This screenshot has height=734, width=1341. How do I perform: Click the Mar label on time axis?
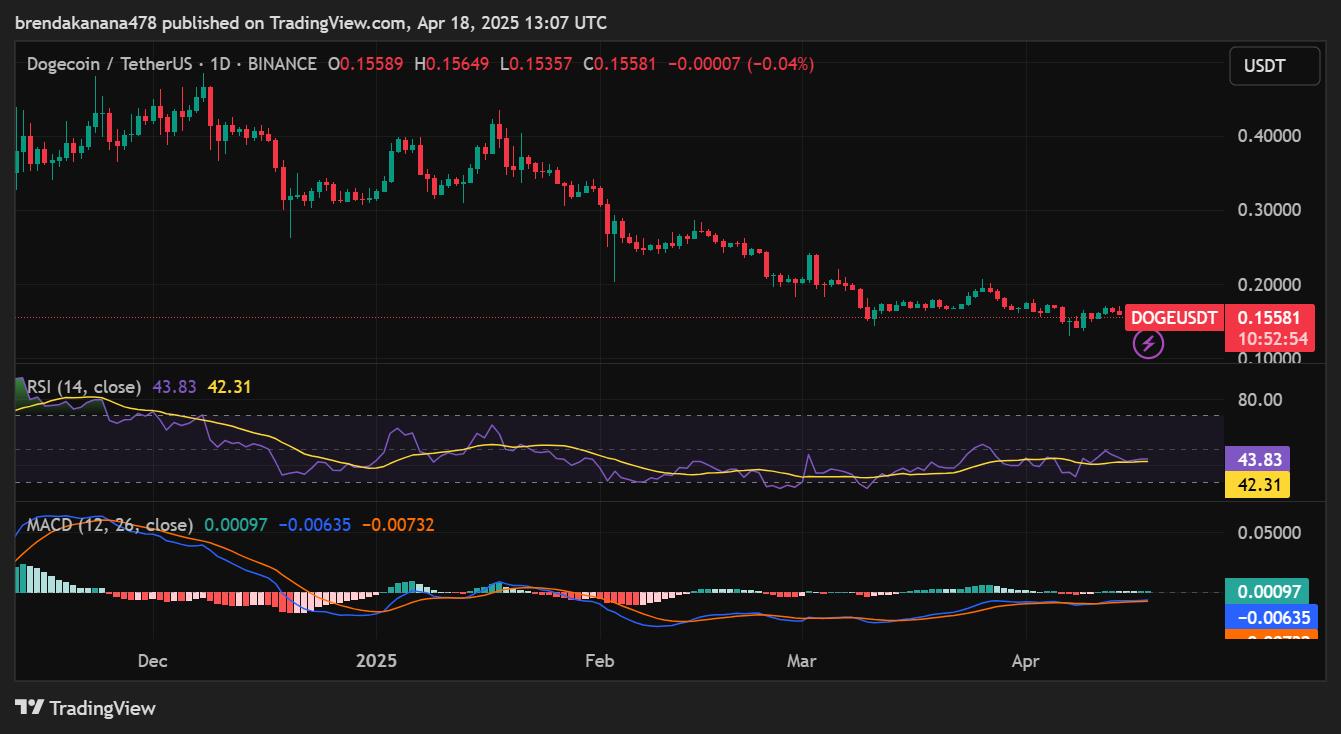(x=802, y=661)
